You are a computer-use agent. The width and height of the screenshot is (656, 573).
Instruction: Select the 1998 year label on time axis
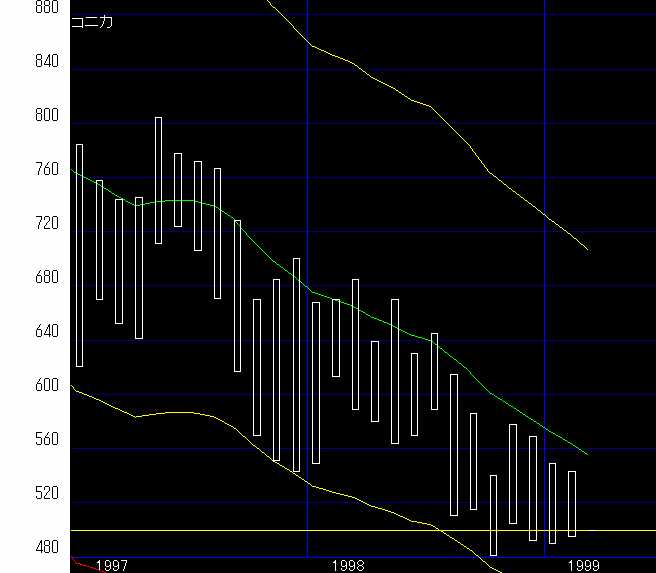click(348, 565)
